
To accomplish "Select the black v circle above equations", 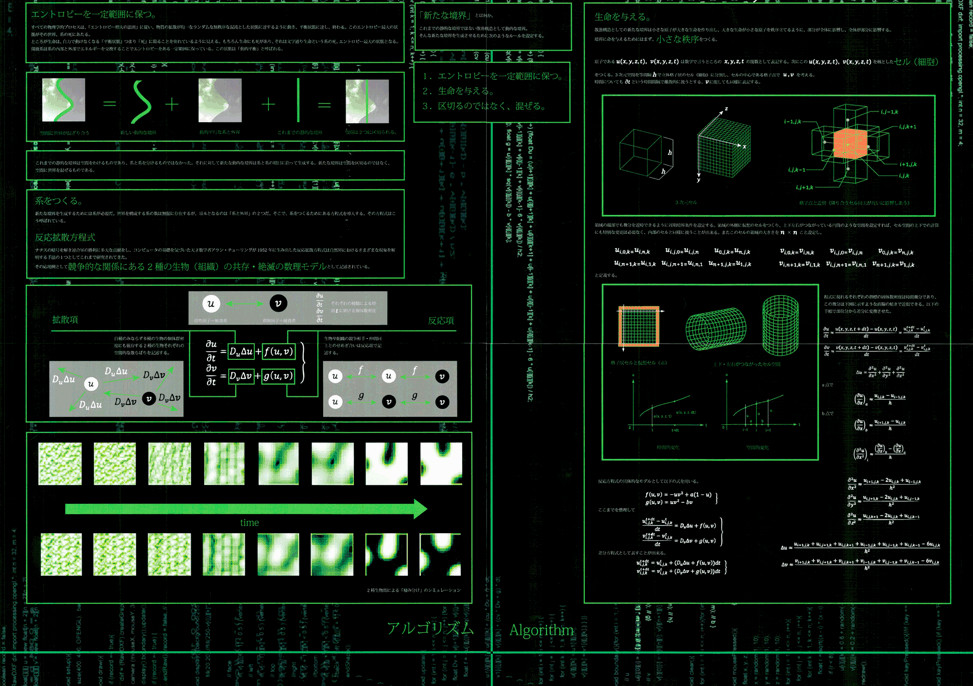I will pyautogui.click(x=278, y=304).
